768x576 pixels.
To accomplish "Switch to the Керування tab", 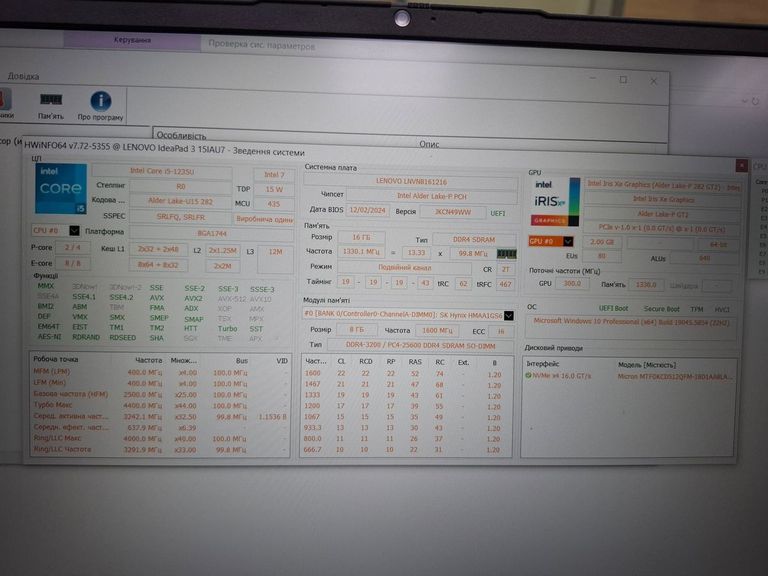I will point(133,40).
